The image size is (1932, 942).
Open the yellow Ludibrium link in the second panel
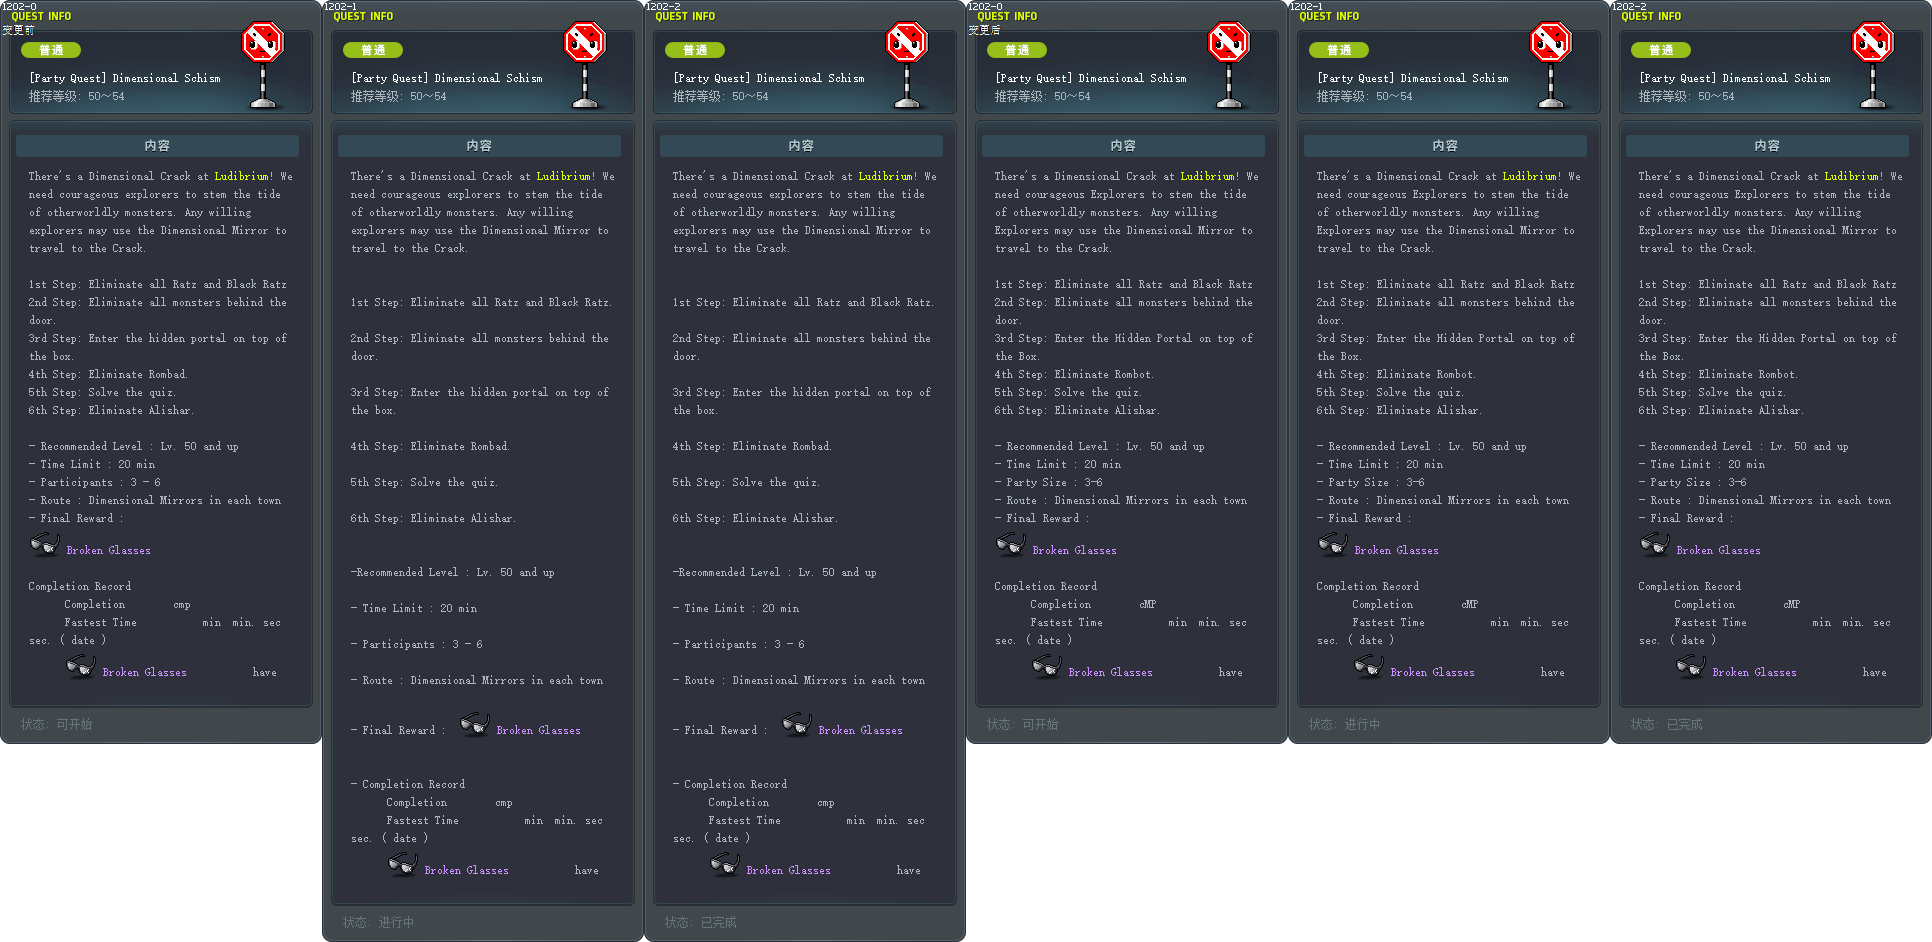(x=564, y=176)
